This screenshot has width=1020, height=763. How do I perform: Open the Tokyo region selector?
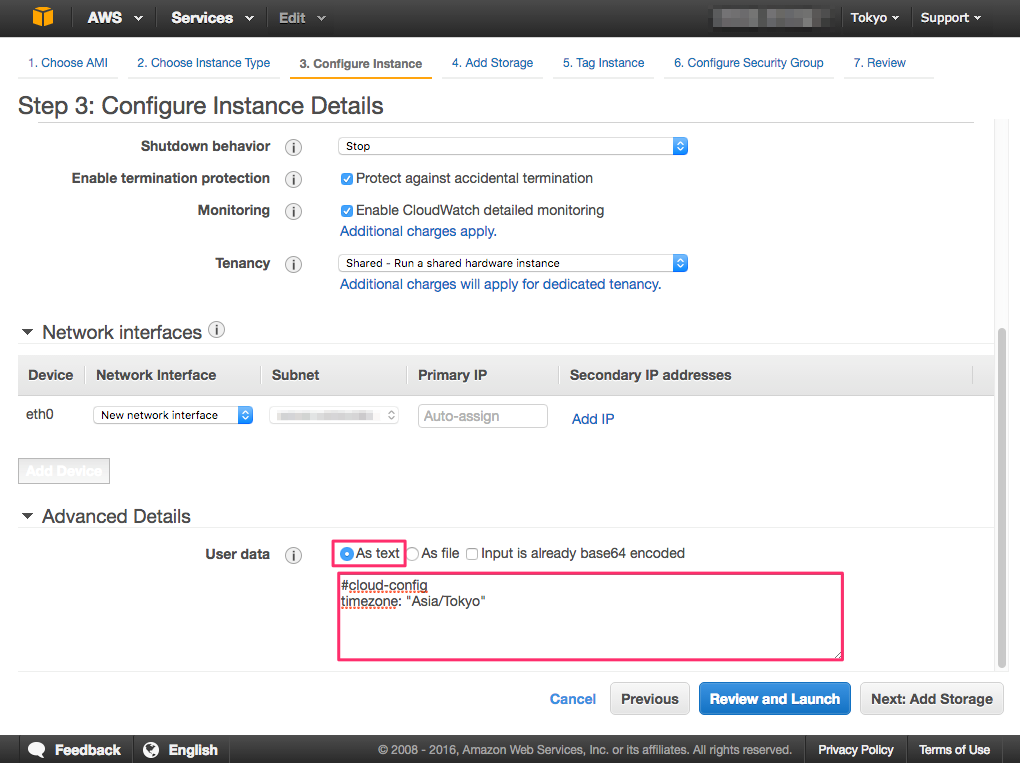875,18
